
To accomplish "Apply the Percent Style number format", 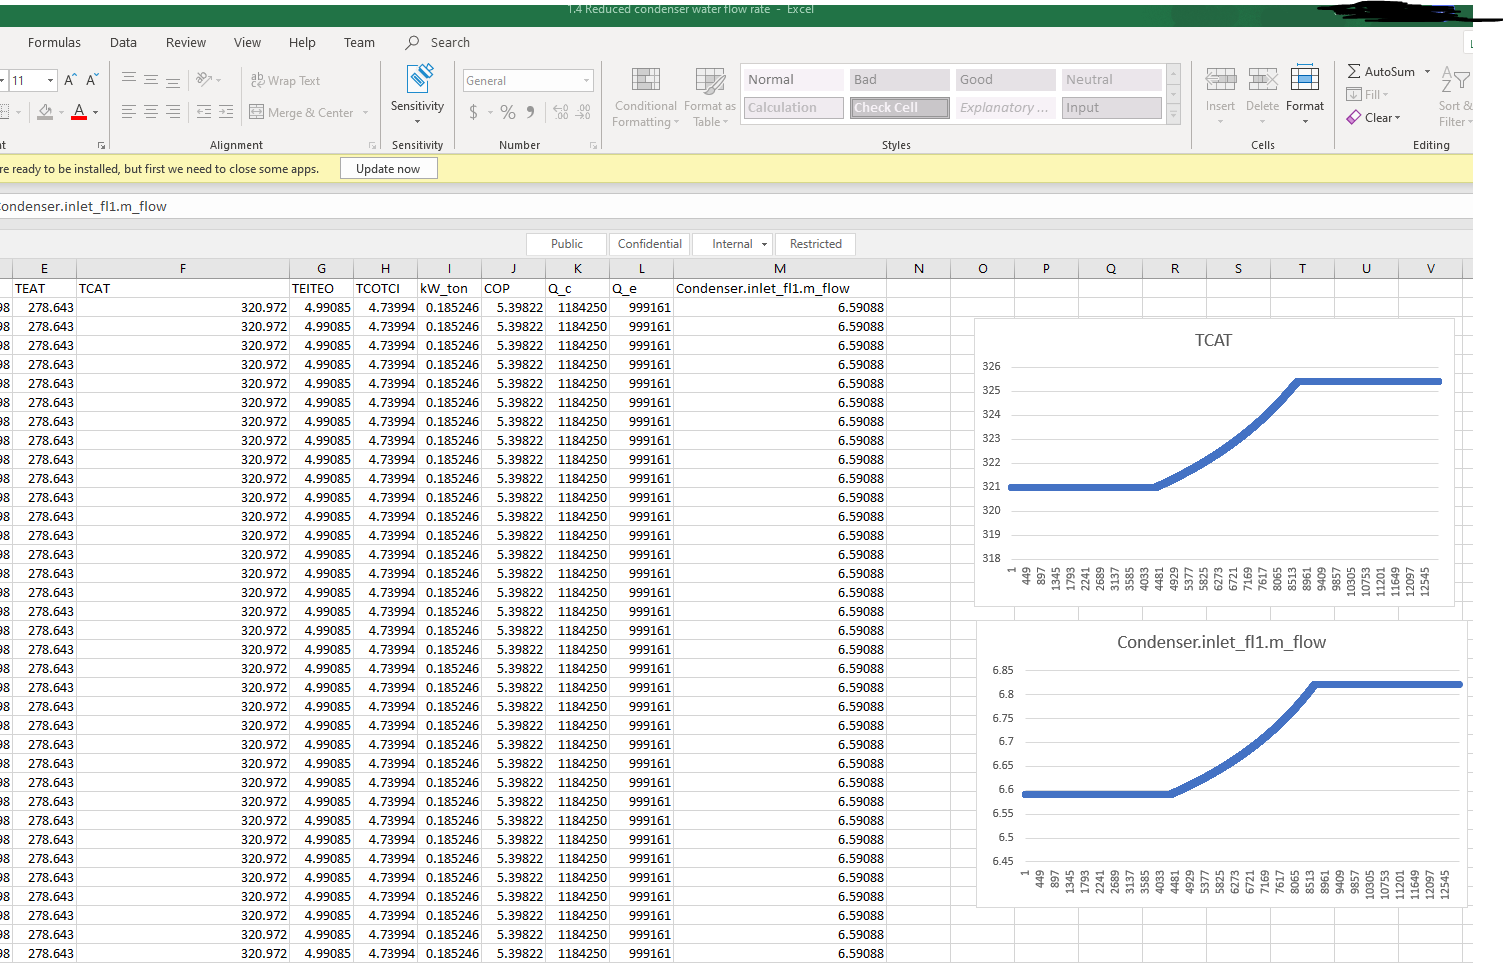I will click(508, 112).
